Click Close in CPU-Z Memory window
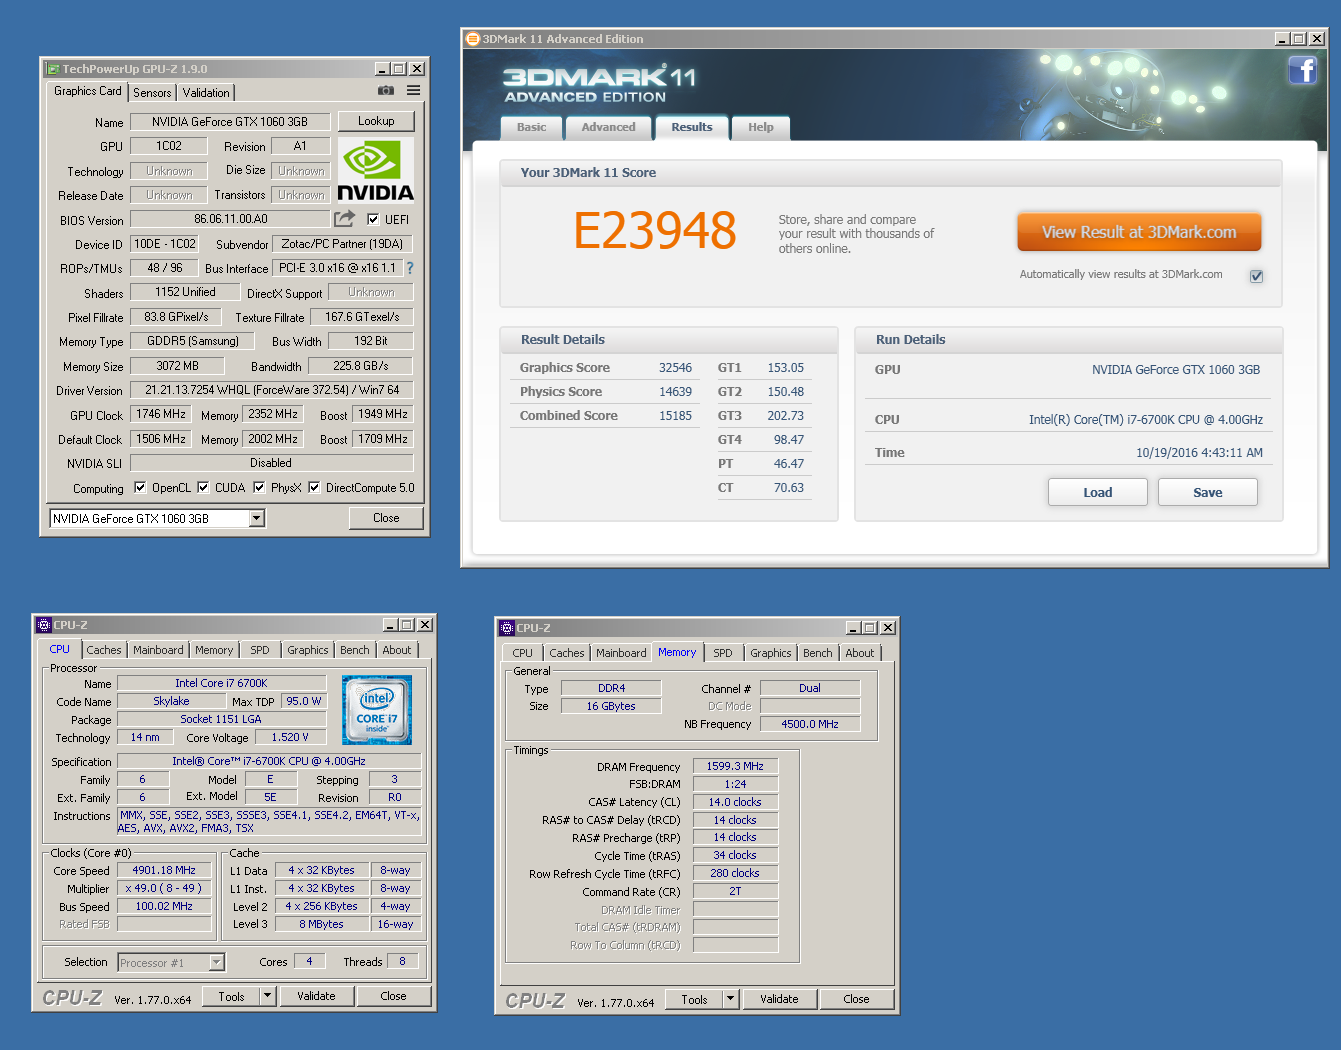The height and width of the screenshot is (1050, 1341). click(856, 999)
